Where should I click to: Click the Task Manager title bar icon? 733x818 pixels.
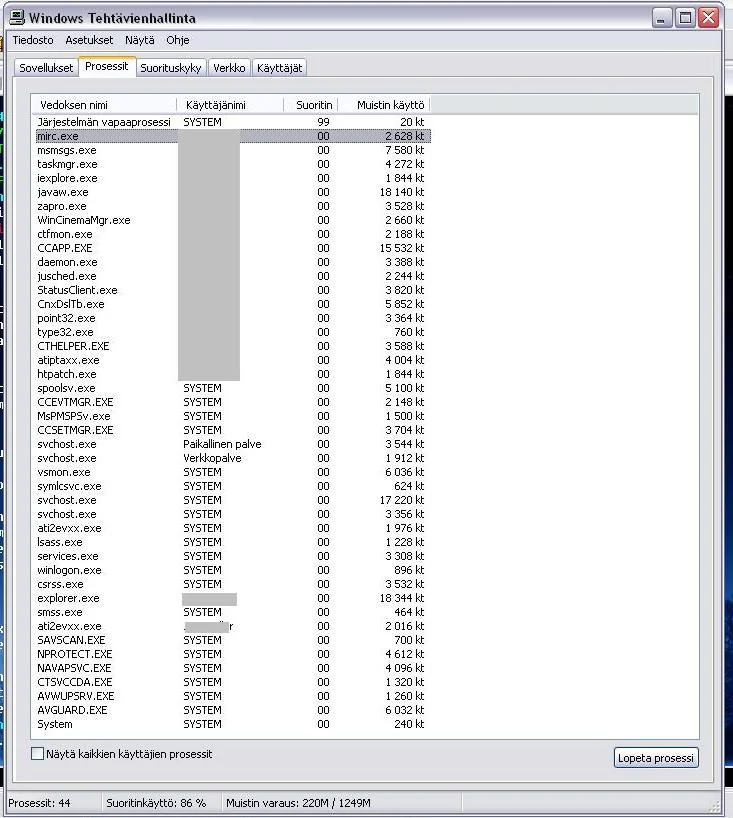[x=17, y=17]
